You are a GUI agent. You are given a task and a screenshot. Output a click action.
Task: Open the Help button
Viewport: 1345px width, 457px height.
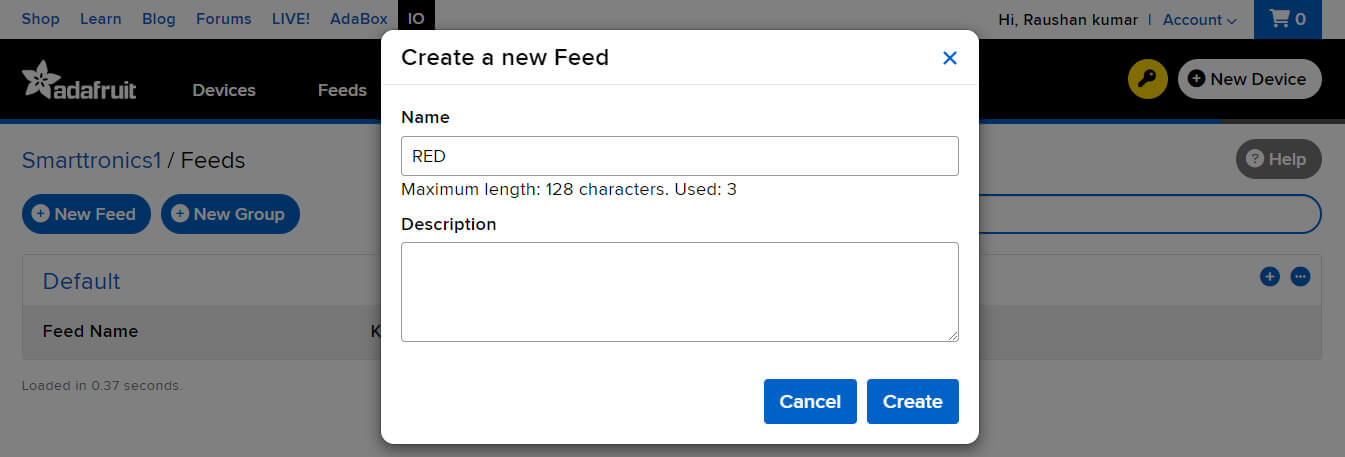click(x=1278, y=159)
